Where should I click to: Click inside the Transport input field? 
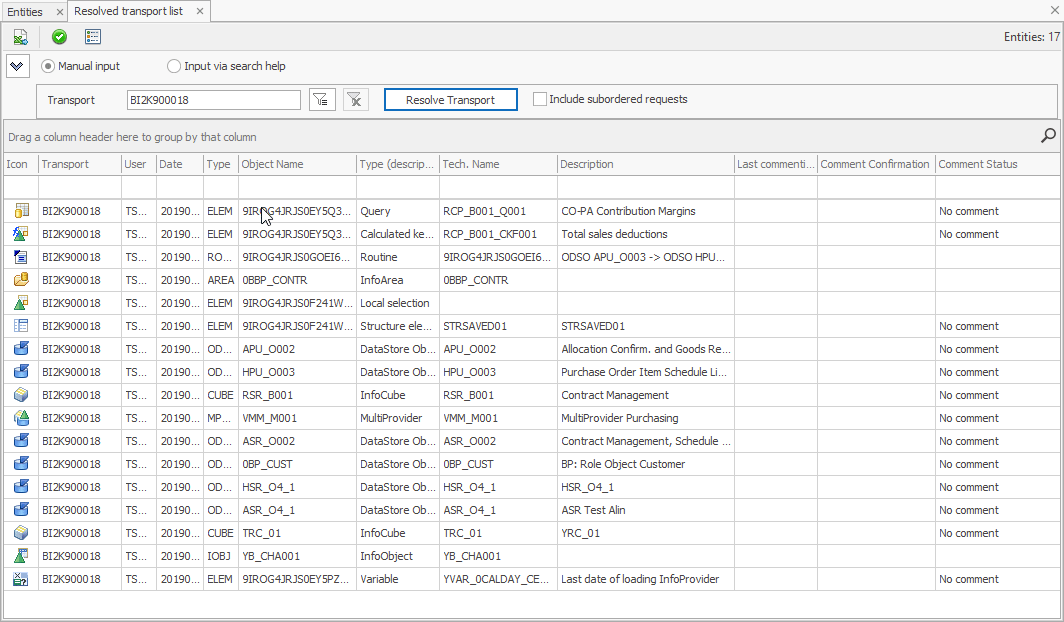[213, 99]
